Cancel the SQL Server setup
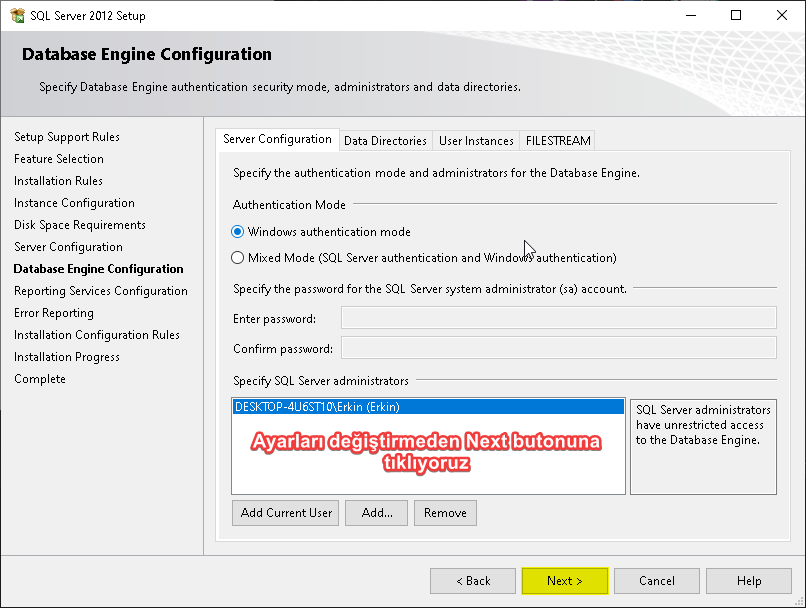806x608 pixels. click(x=656, y=581)
